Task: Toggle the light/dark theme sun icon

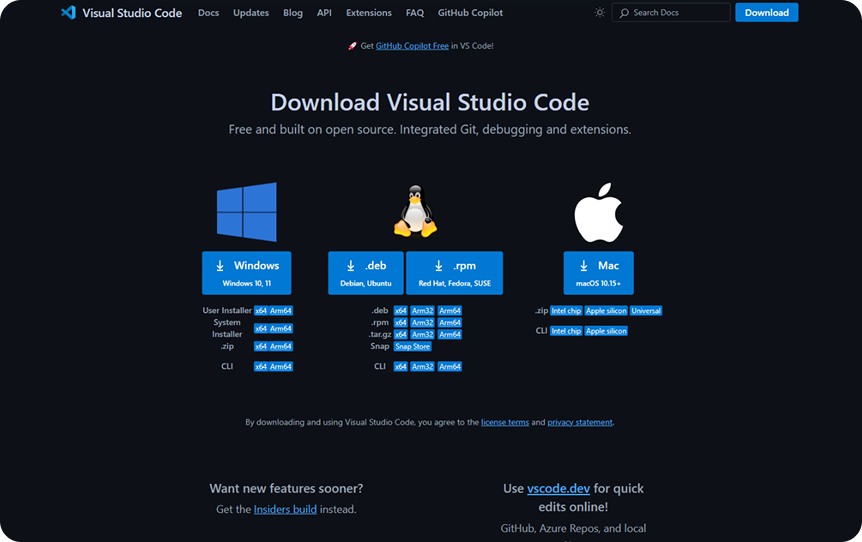Action: point(599,13)
